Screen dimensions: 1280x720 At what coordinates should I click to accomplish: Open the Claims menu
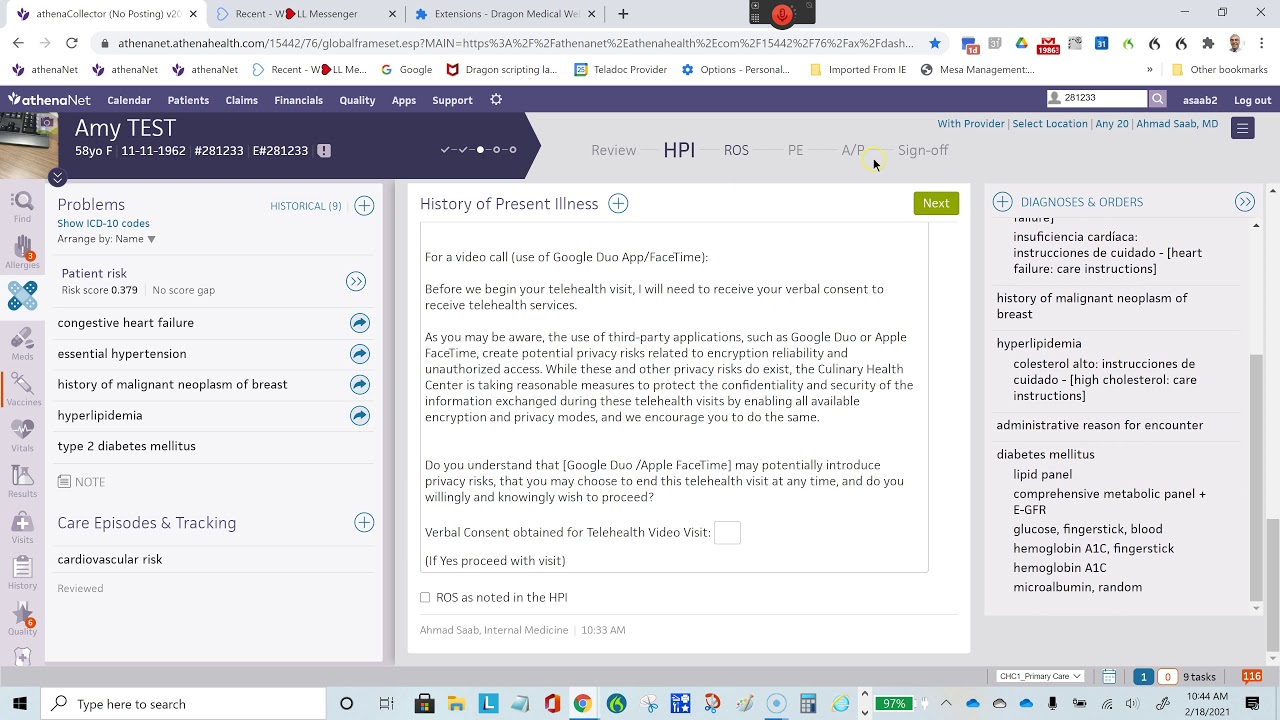241,100
